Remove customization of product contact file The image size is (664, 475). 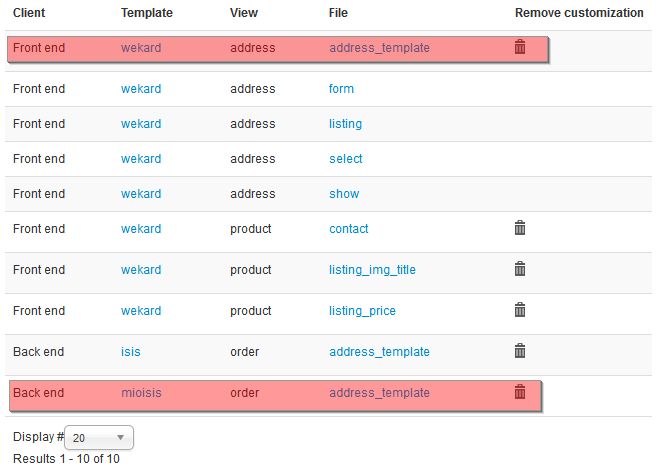(x=520, y=228)
